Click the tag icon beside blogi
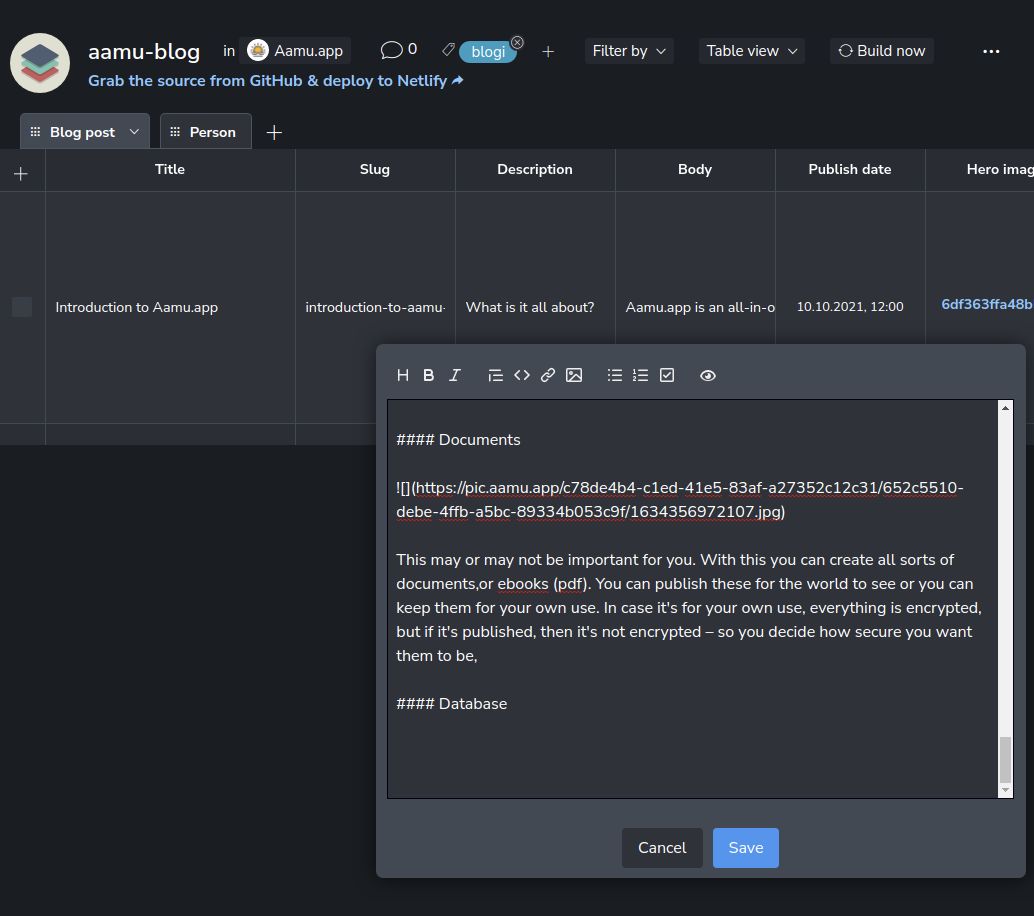 [x=448, y=49]
